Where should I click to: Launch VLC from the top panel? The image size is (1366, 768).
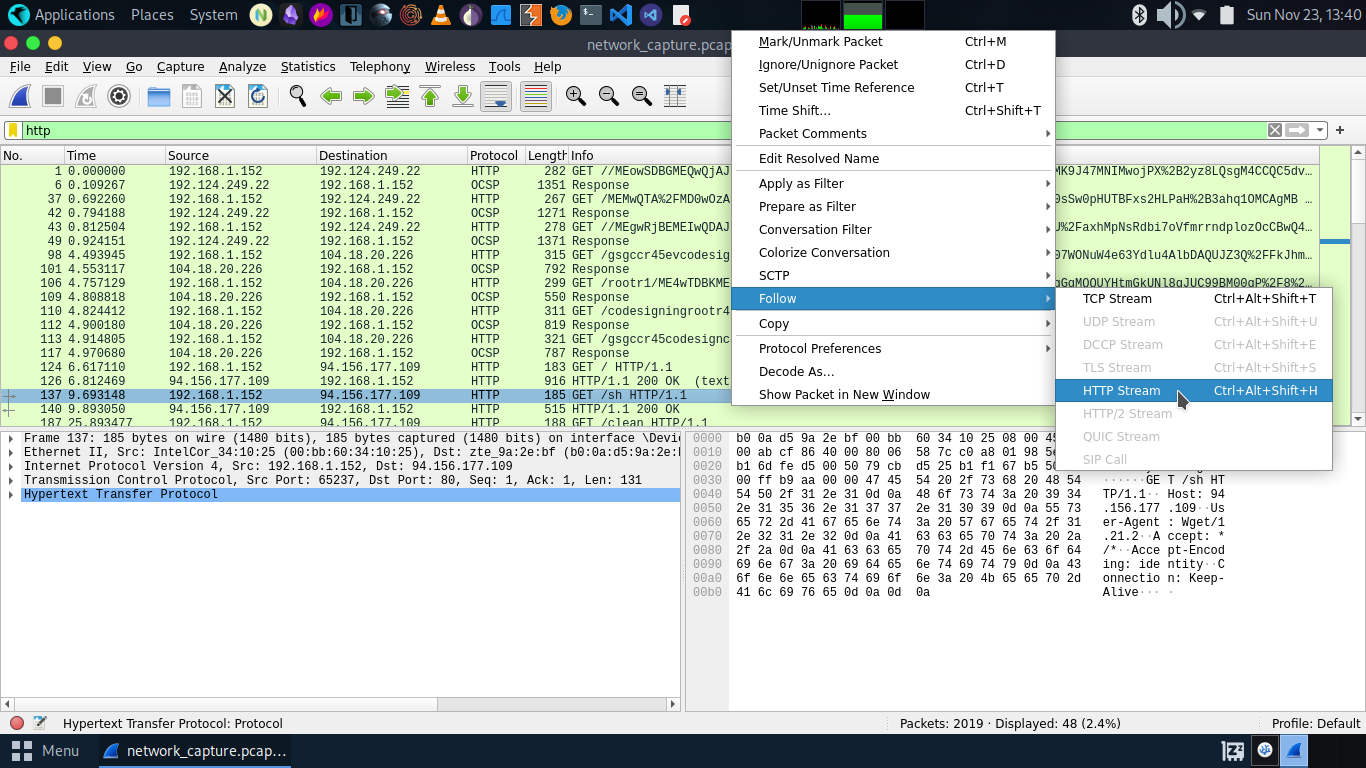440,15
